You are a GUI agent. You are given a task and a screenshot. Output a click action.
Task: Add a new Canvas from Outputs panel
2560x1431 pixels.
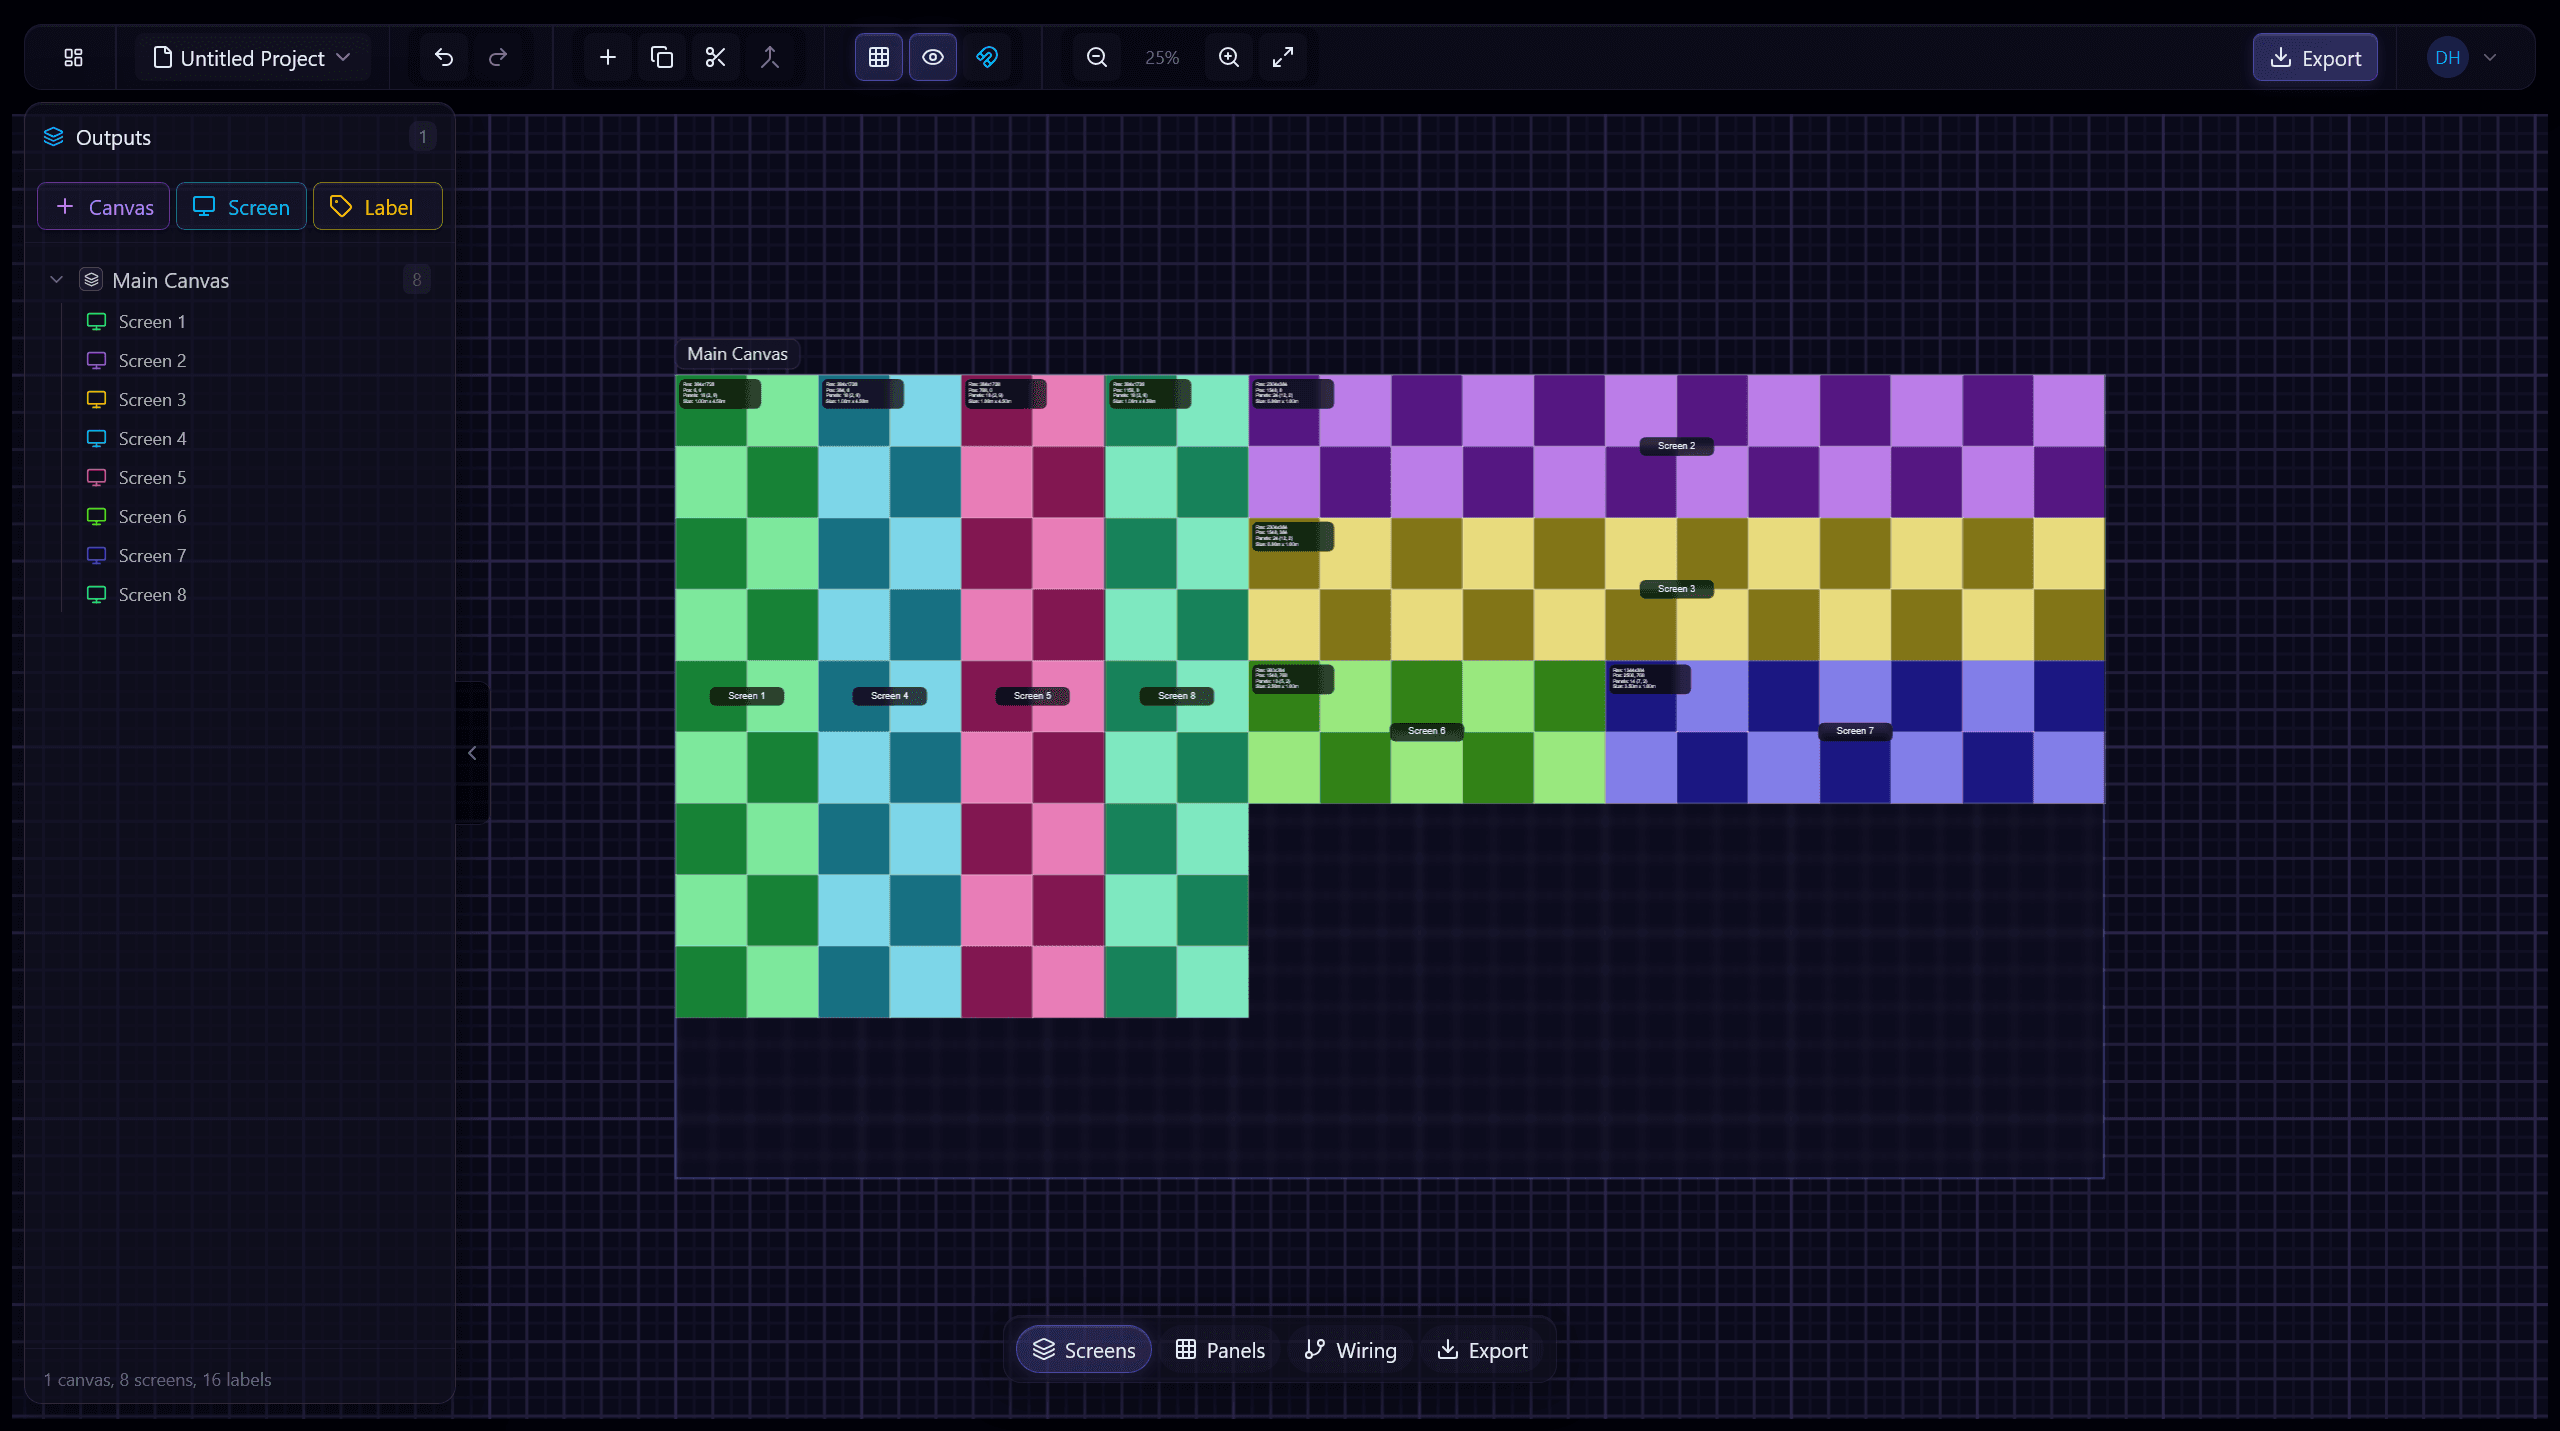click(x=103, y=206)
